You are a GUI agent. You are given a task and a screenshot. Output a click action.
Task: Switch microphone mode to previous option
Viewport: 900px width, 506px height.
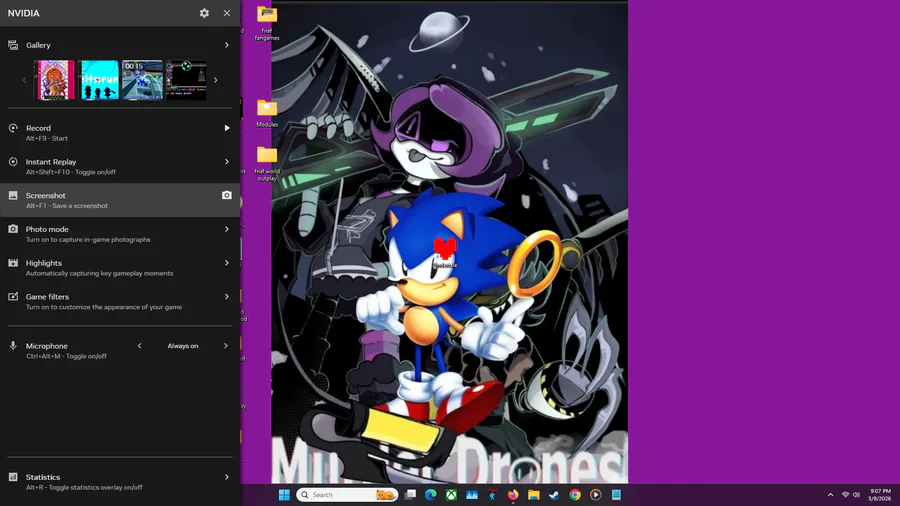[139, 346]
